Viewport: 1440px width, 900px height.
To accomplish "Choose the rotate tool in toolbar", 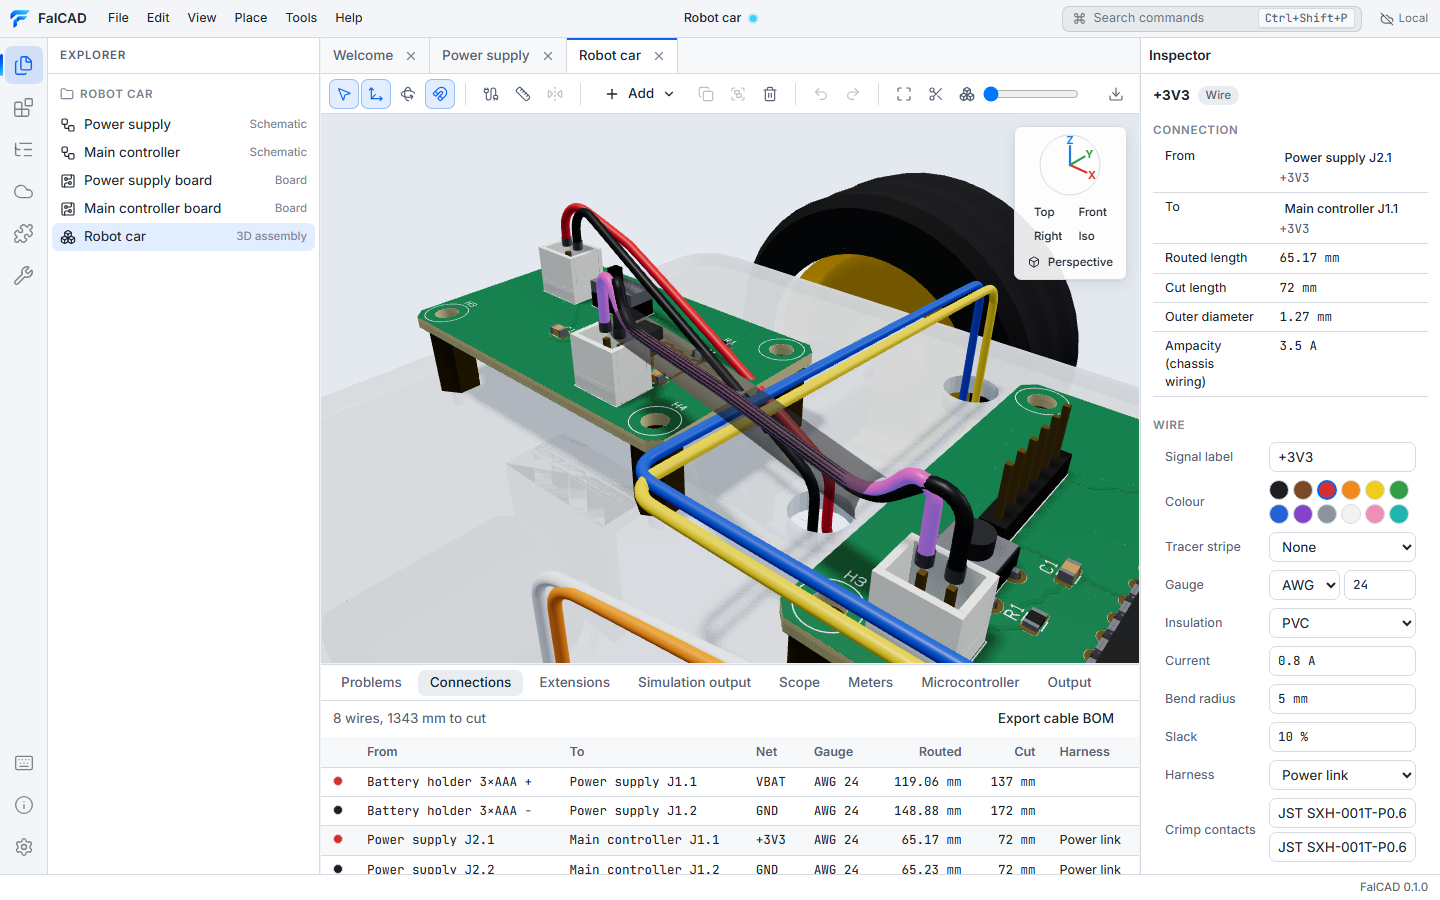I will coord(408,94).
